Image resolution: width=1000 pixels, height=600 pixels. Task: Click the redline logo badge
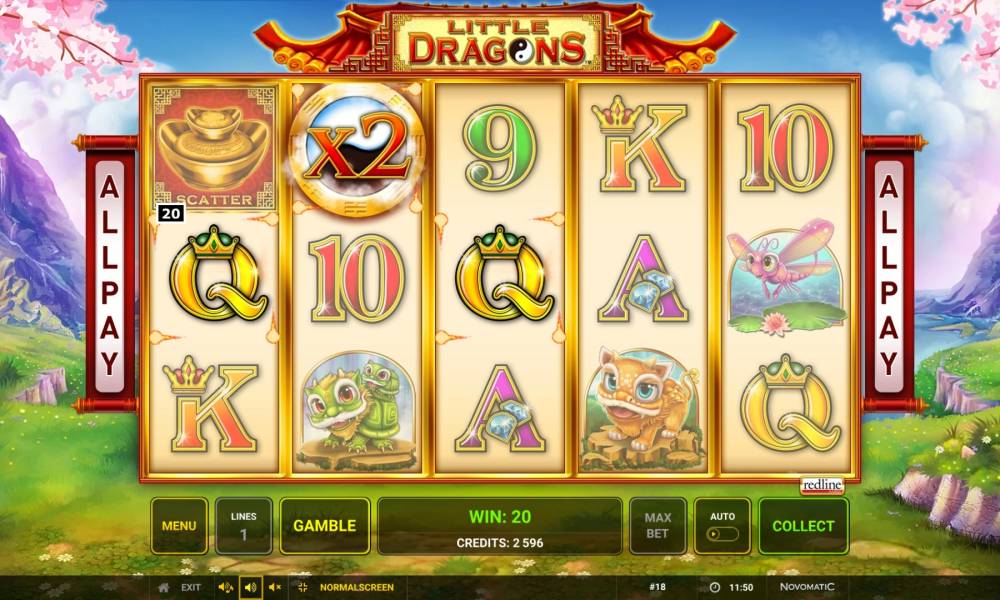pos(822,485)
